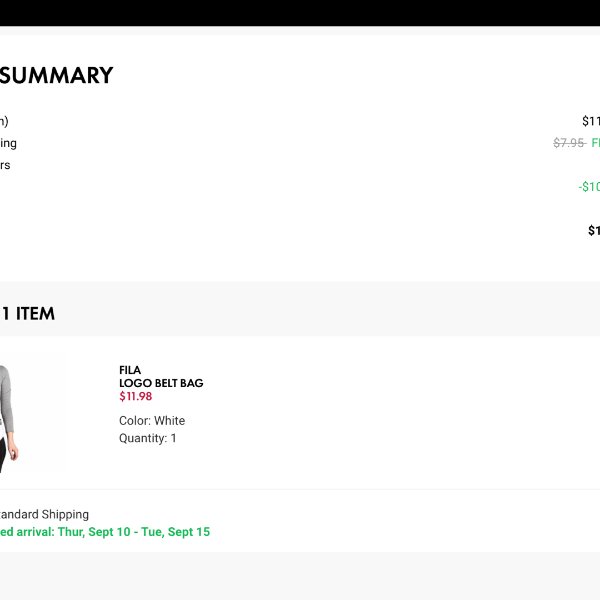Click the subtotal row label ending in parenthesis

pos(4,121)
